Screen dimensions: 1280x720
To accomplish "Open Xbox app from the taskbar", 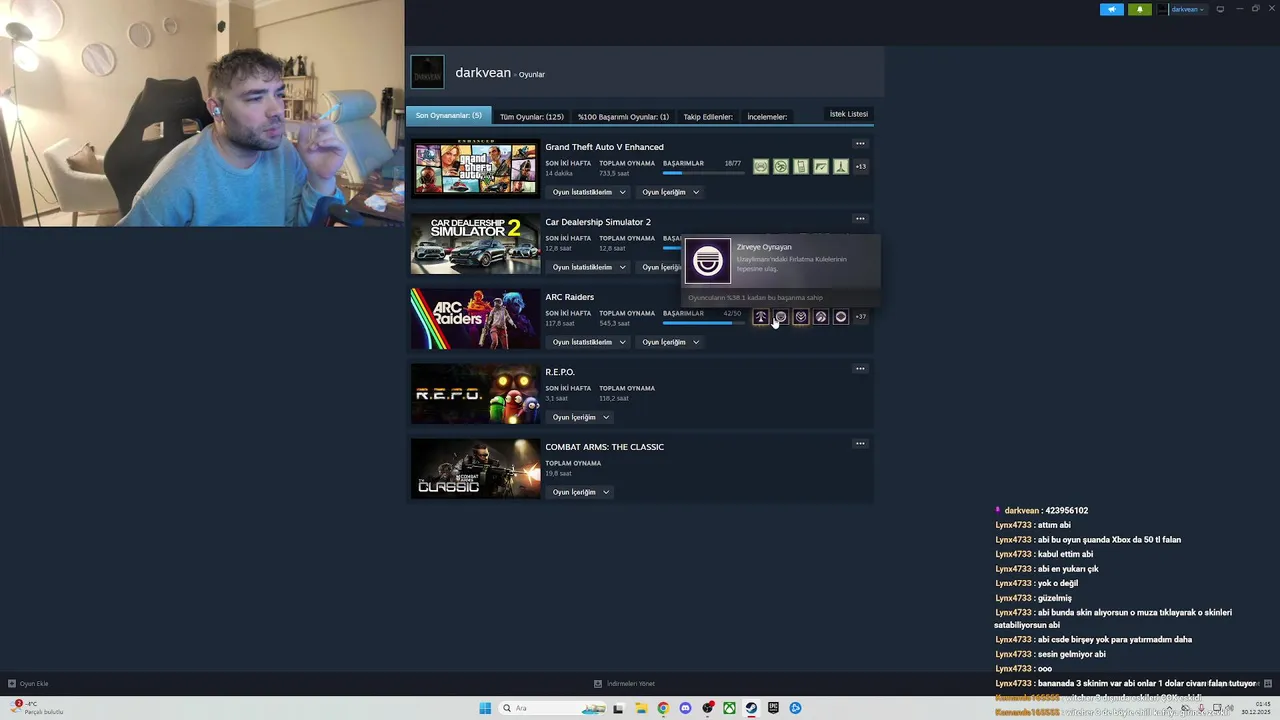I will point(729,708).
